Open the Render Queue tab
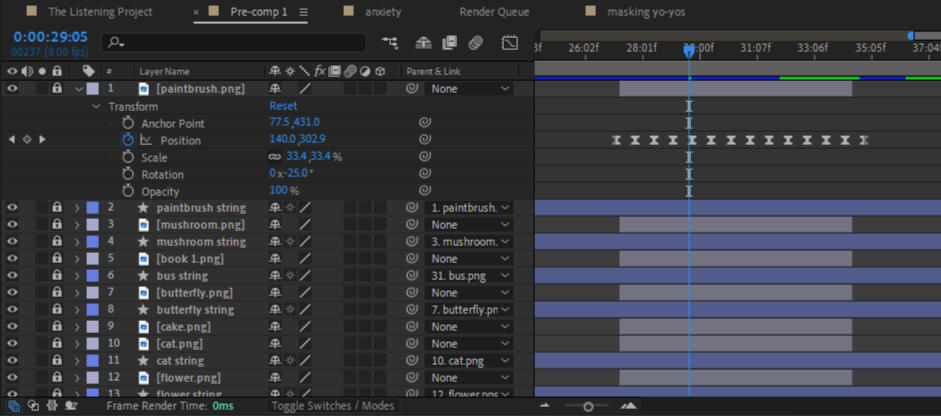Screen dimensions: 941x416 click(493, 12)
